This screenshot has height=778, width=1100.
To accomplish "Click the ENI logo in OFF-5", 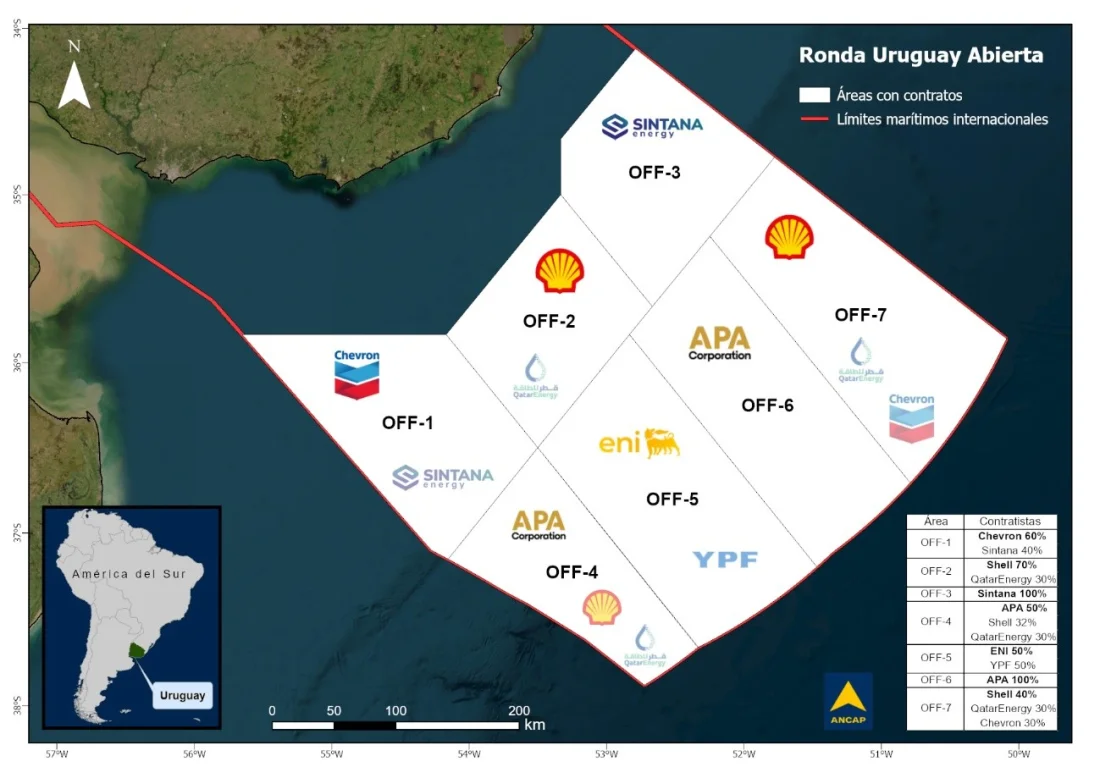I will pyautogui.click(x=639, y=443).
